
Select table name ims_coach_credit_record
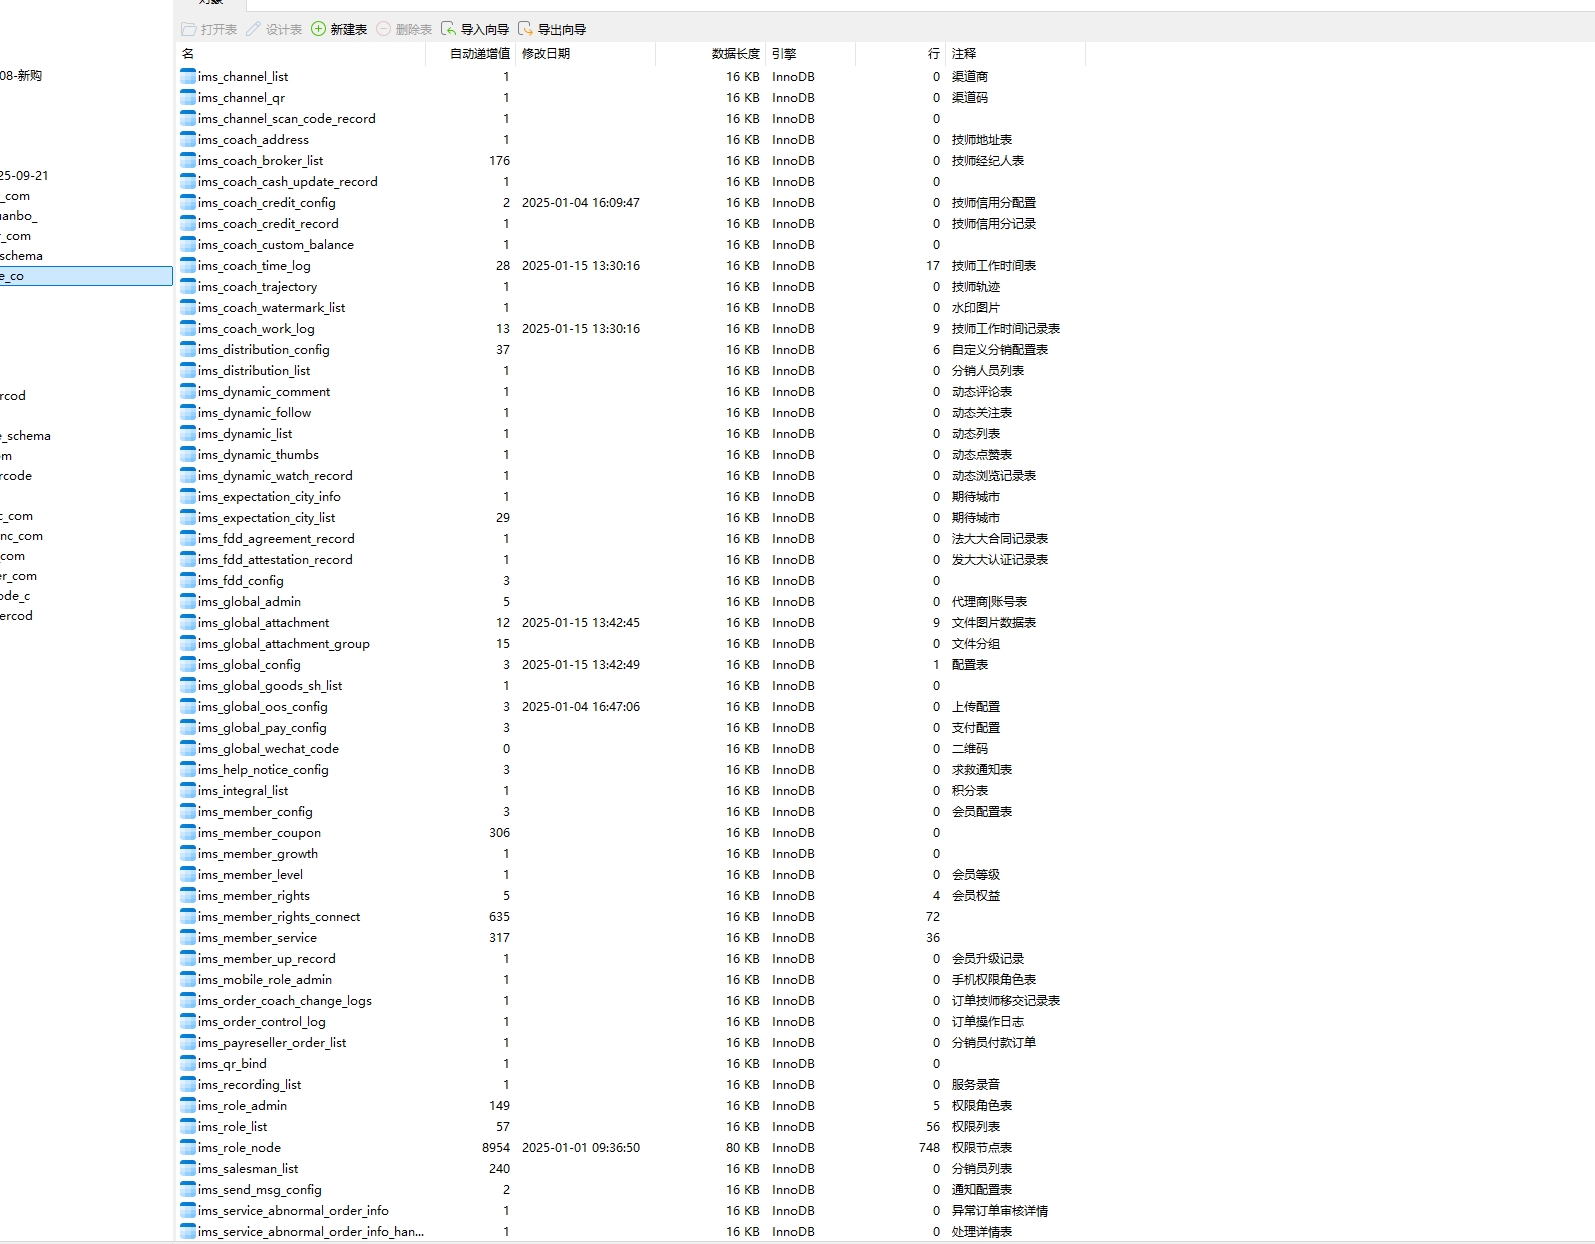[x=268, y=223]
